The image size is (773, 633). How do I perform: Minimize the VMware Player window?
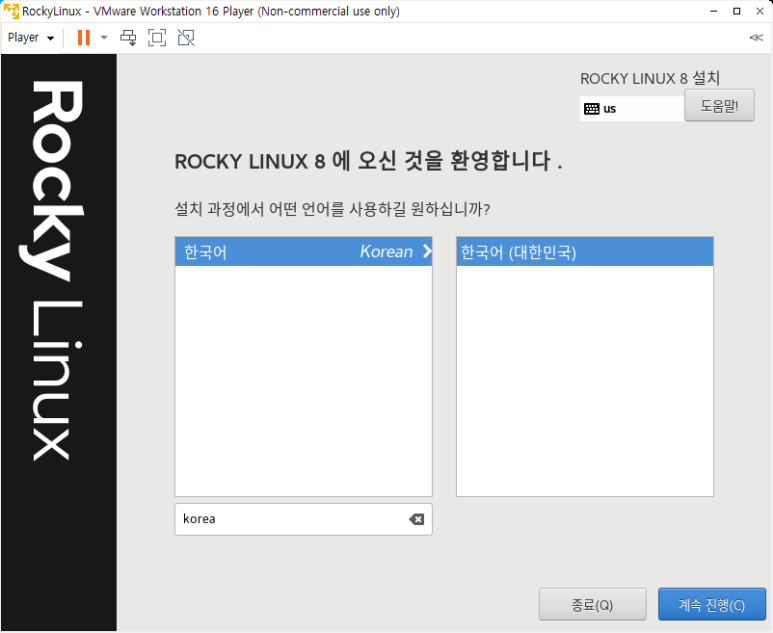click(x=713, y=11)
